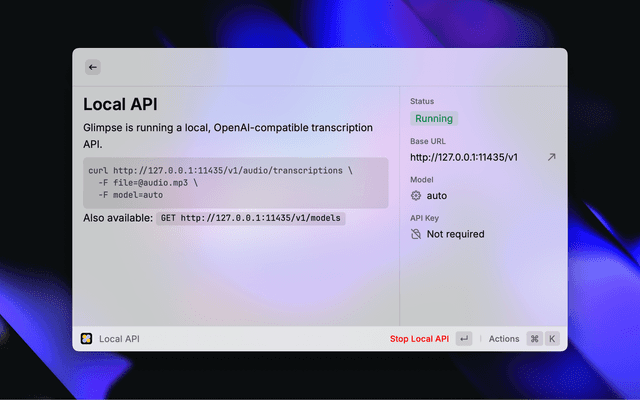
Task: Click the K key icon
Action: [552, 338]
